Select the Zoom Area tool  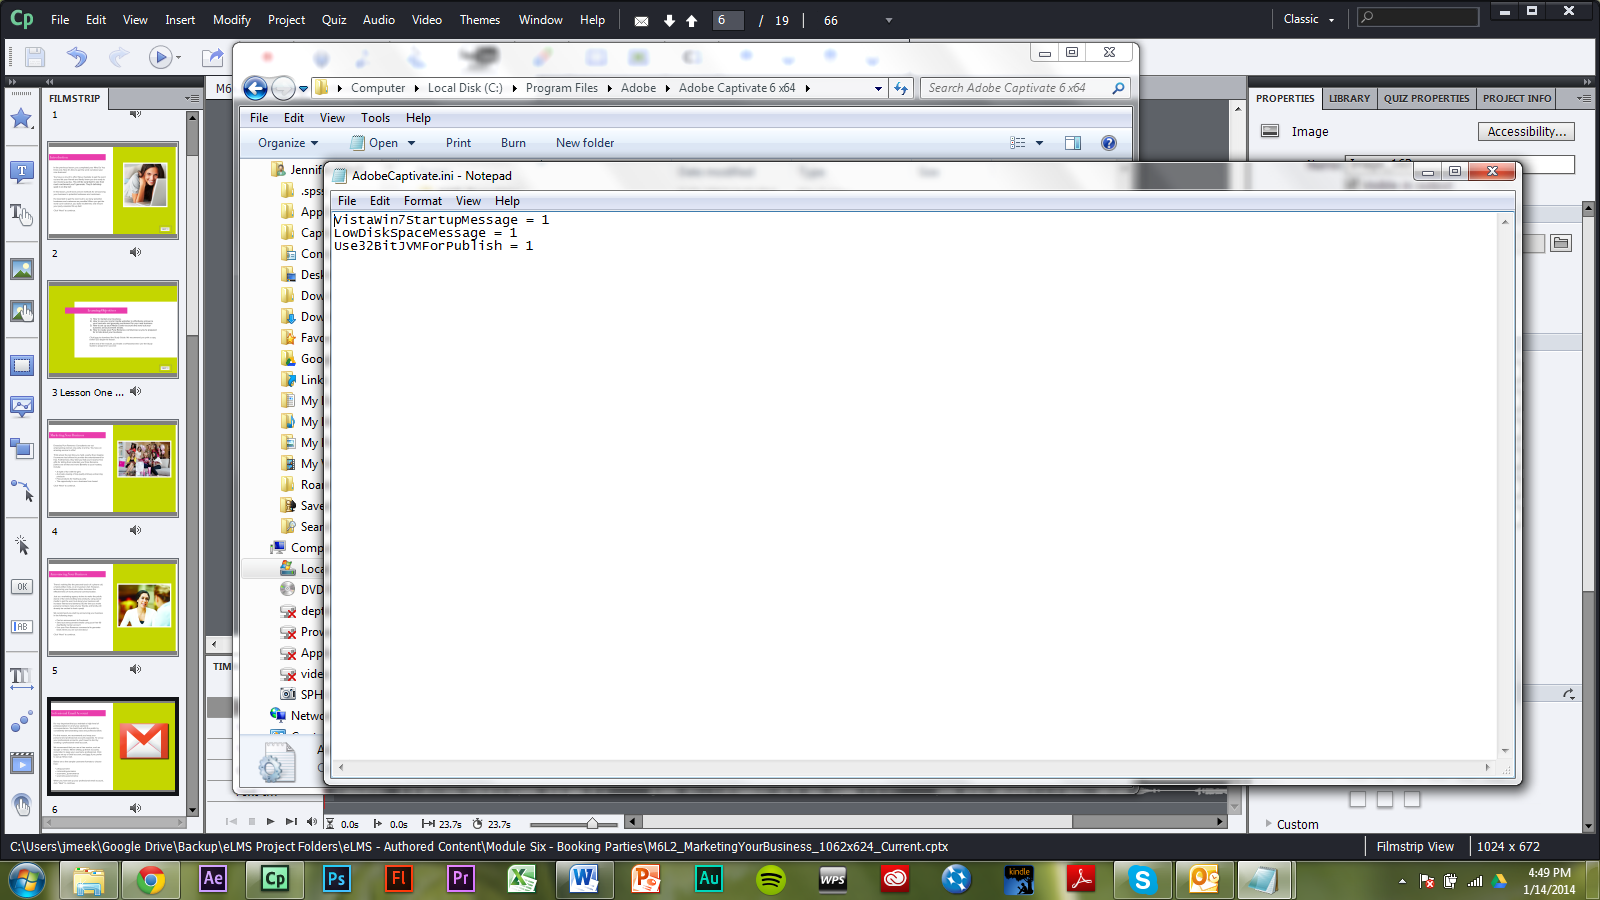[x=22, y=449]
